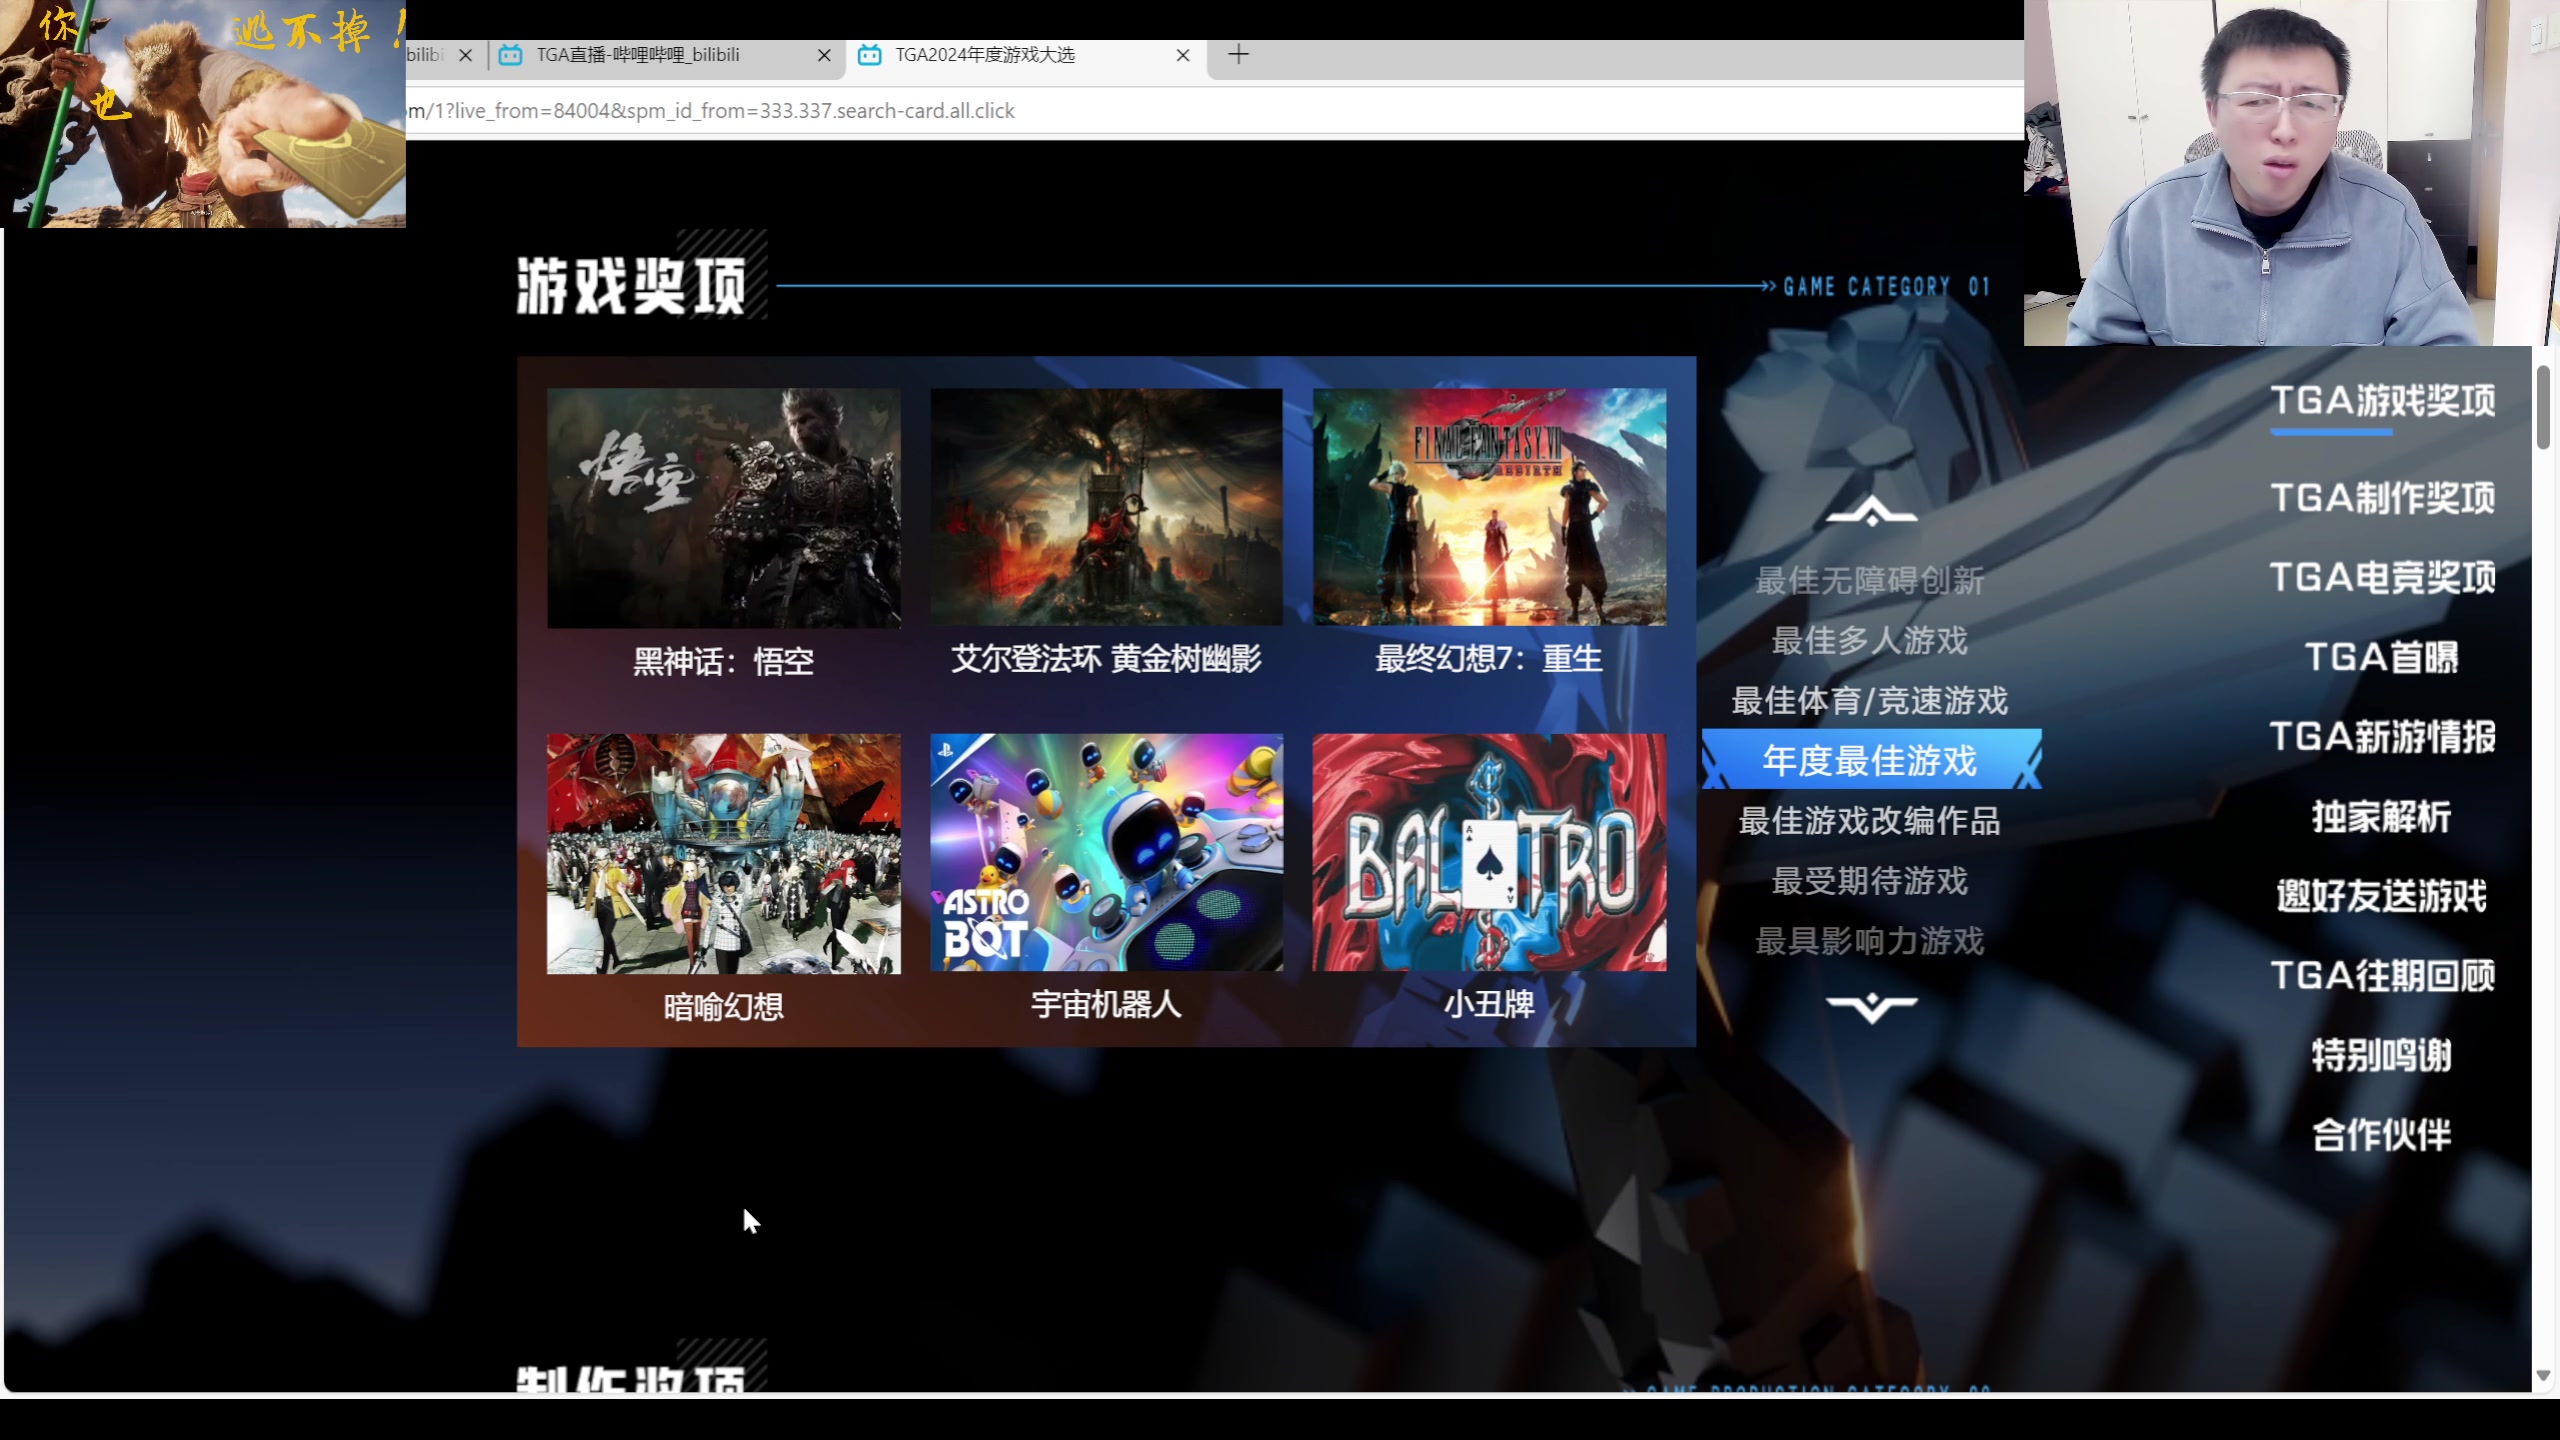Open the 邀好友送游戏 link
Image resolution: width=2560 pixels, height=1440 pixels.
(x=2382, y=895)
